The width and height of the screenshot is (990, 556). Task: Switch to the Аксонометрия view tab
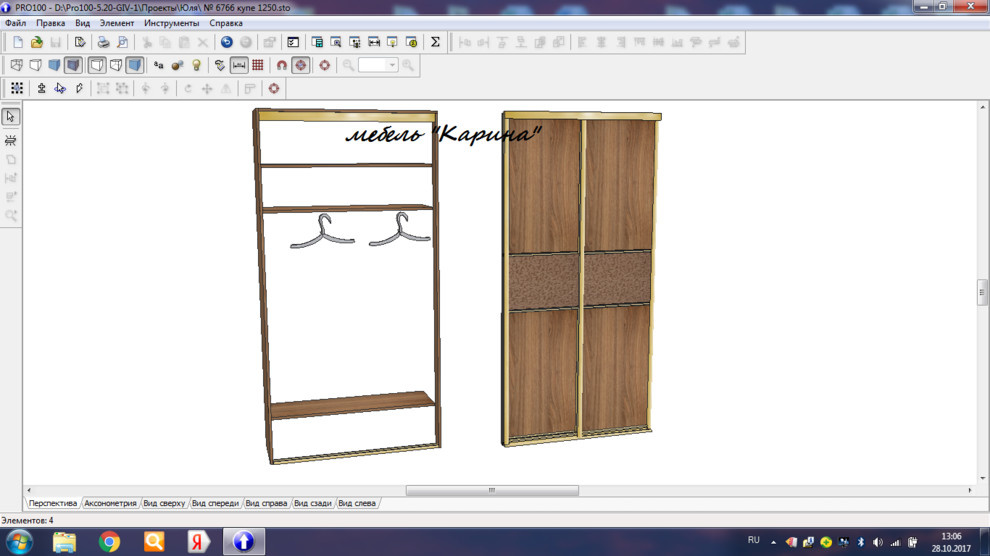[x=110, y=503]
